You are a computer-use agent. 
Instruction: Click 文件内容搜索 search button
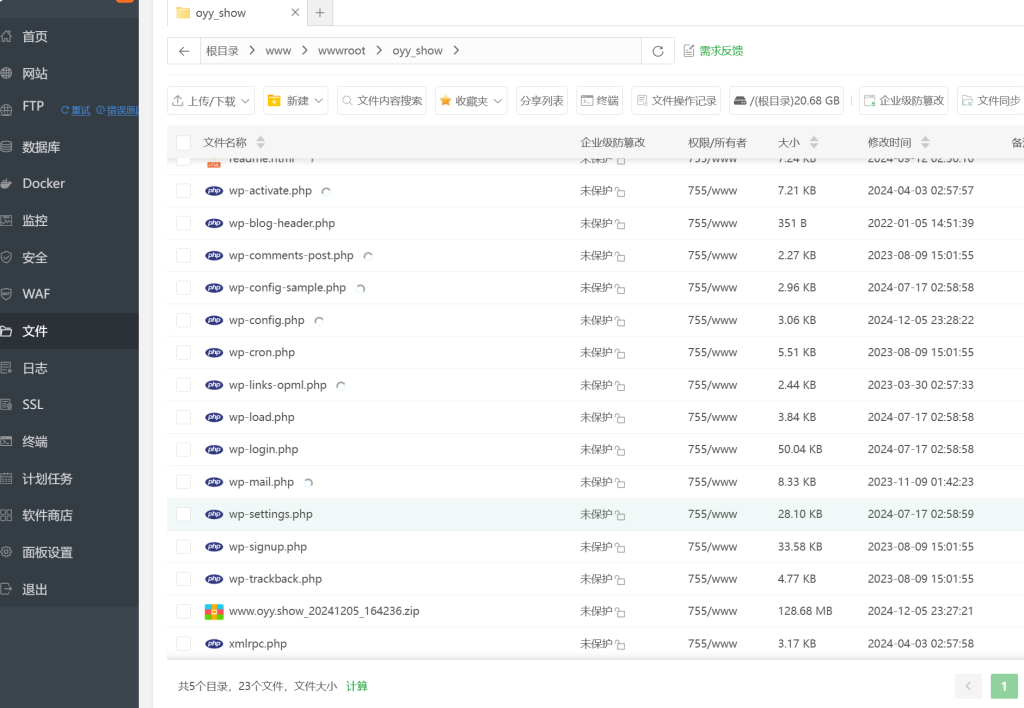pos(381,101)
